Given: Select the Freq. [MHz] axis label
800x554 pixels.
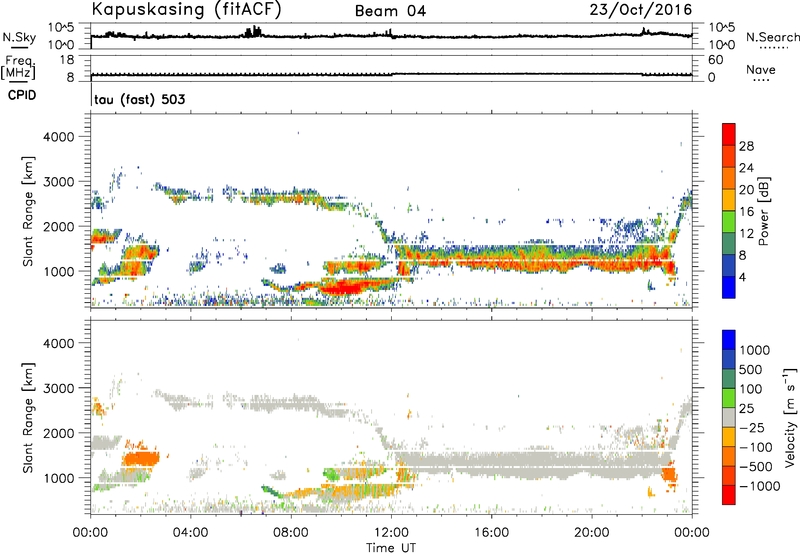Looking at the screenshot, I should click(x=18, y=67).
